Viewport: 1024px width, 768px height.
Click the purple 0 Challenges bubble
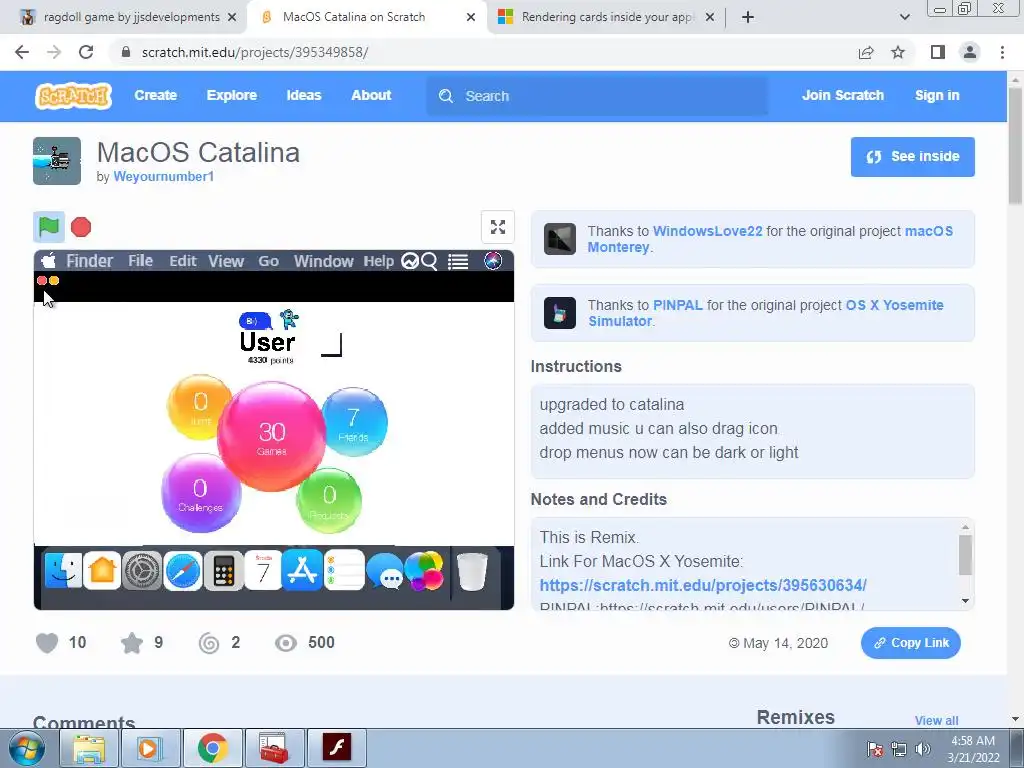200,494
